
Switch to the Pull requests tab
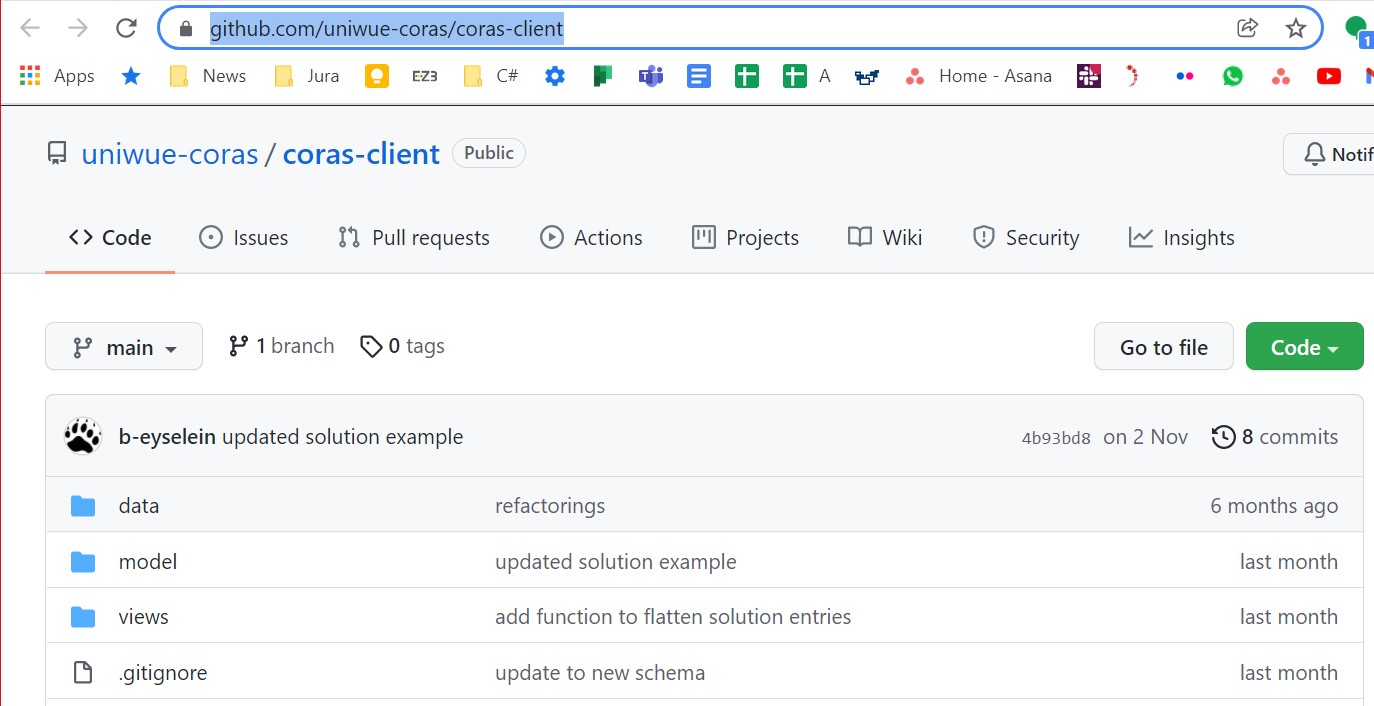click(x=414, y=238)
